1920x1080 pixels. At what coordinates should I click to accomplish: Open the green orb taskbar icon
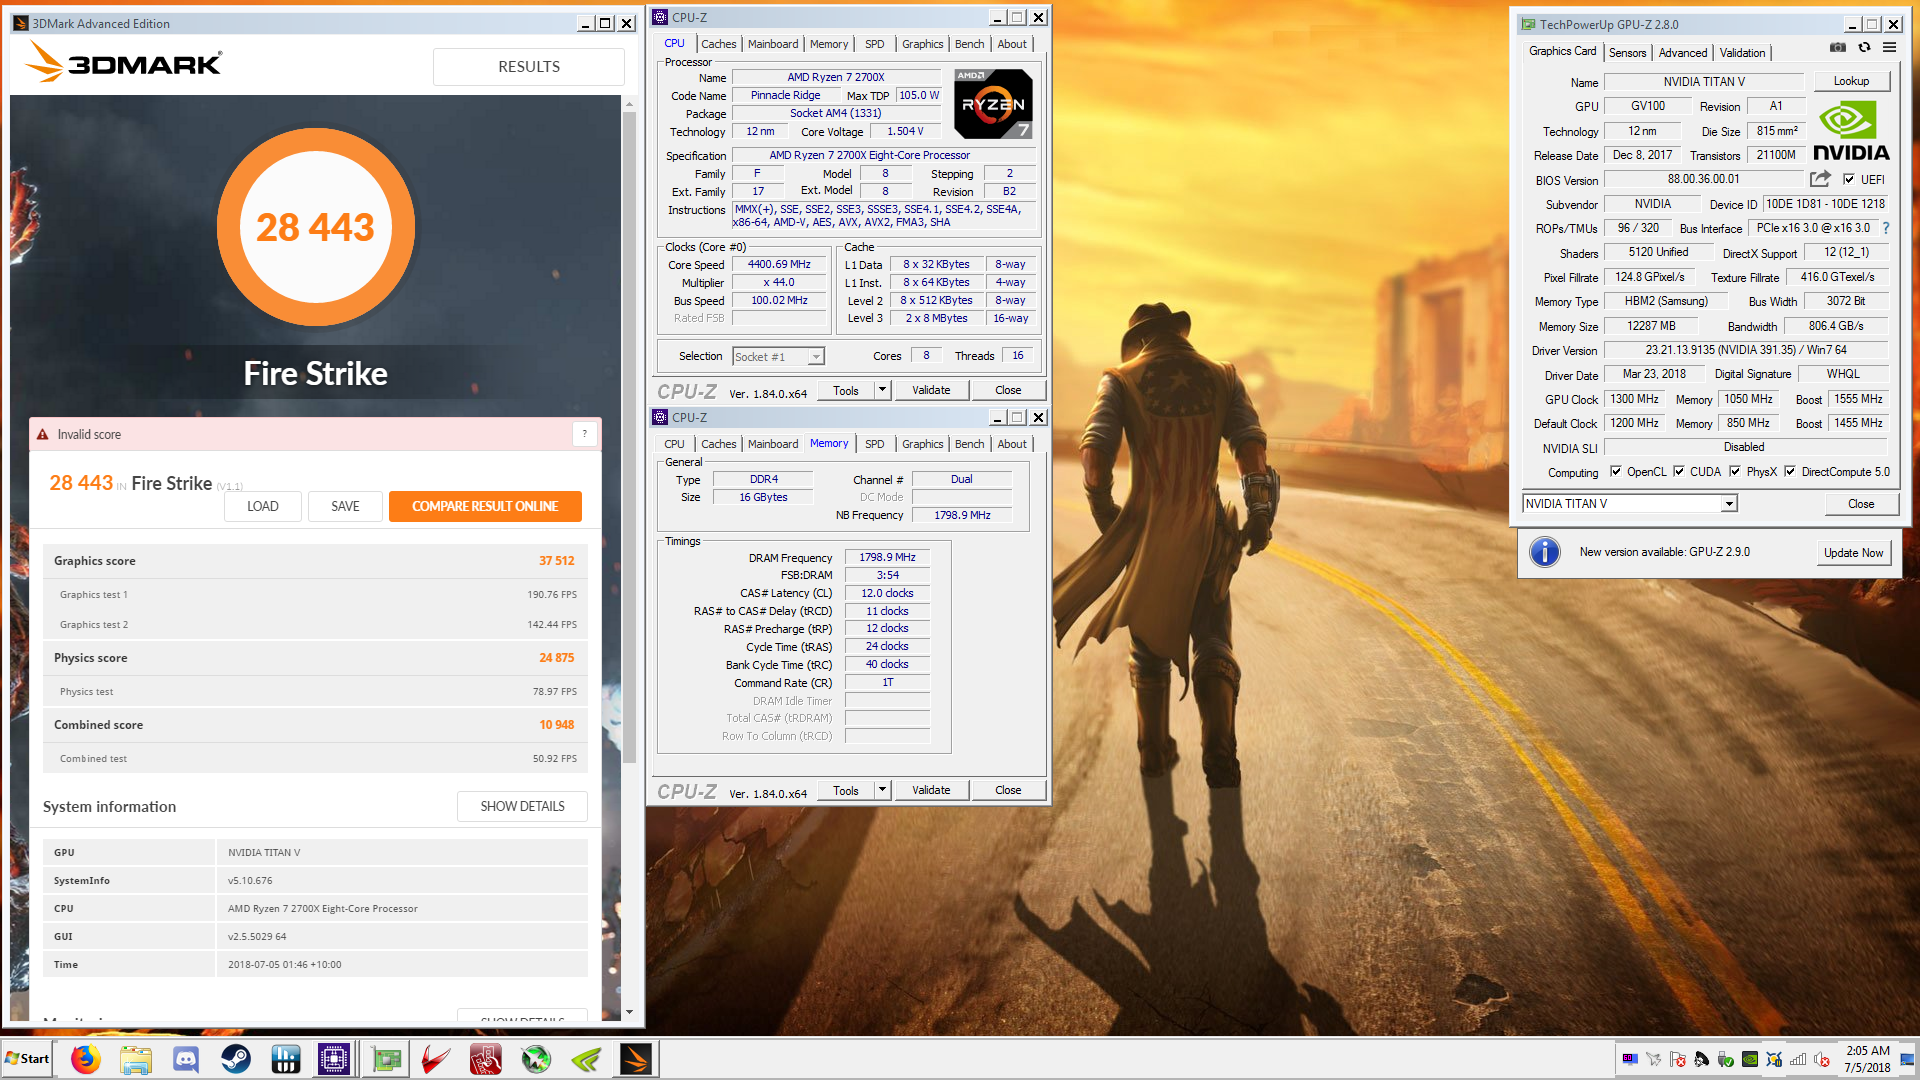coord(536,1059)
